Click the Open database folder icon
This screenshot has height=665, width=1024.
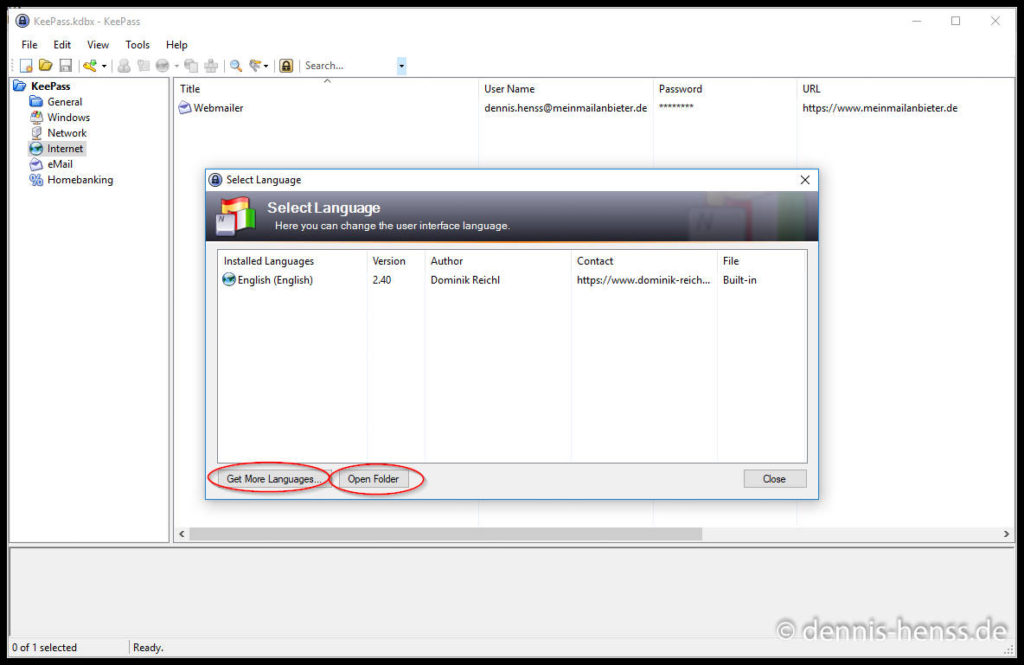[x=46, y=65]
